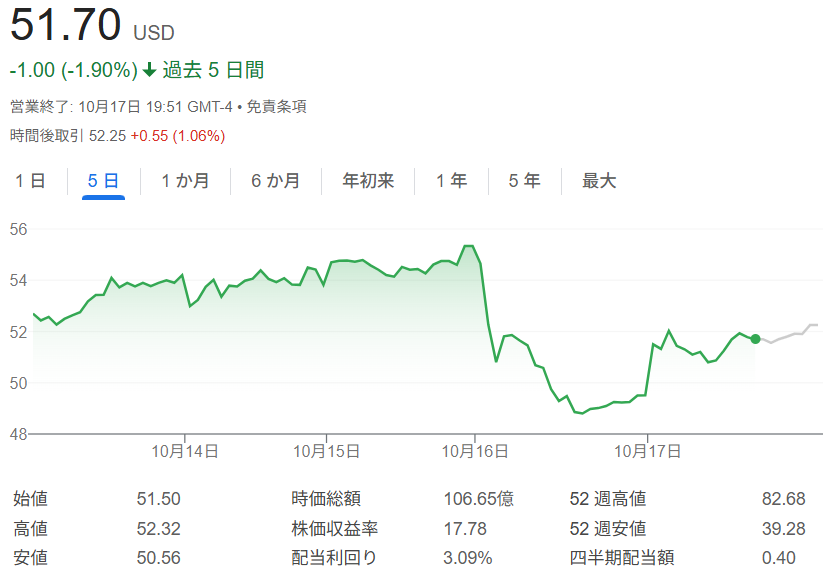Switch to the 1日 chart range
The image size is (823, 577).
(30, 181)
